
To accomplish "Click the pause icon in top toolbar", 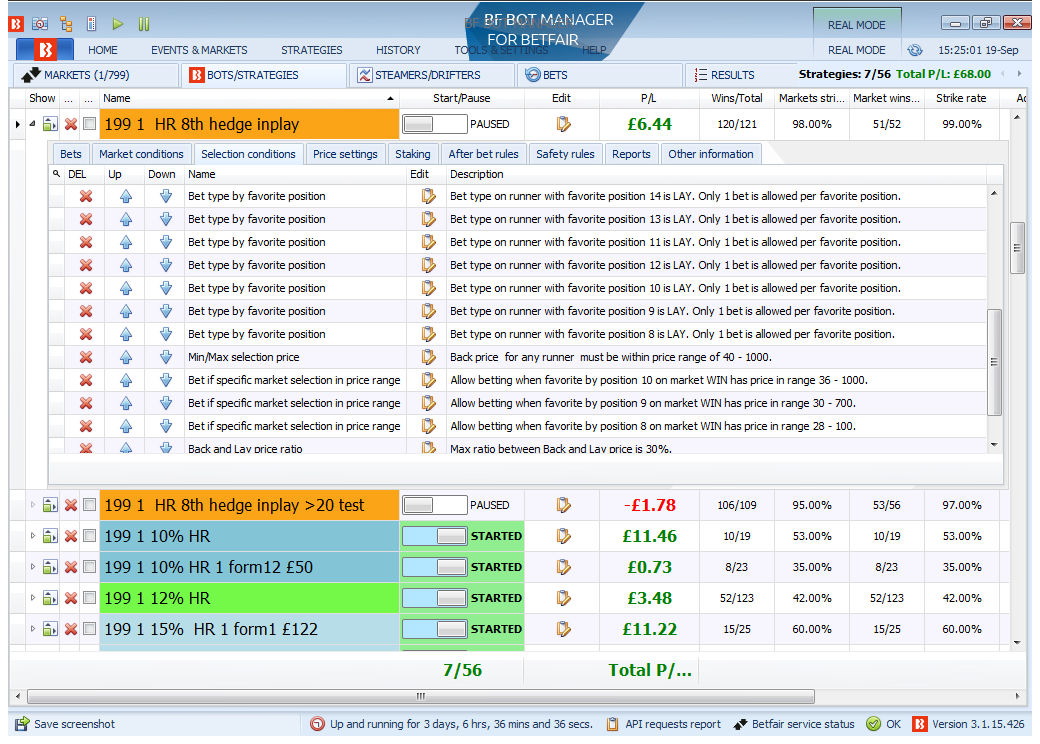I will click(144, 25).
